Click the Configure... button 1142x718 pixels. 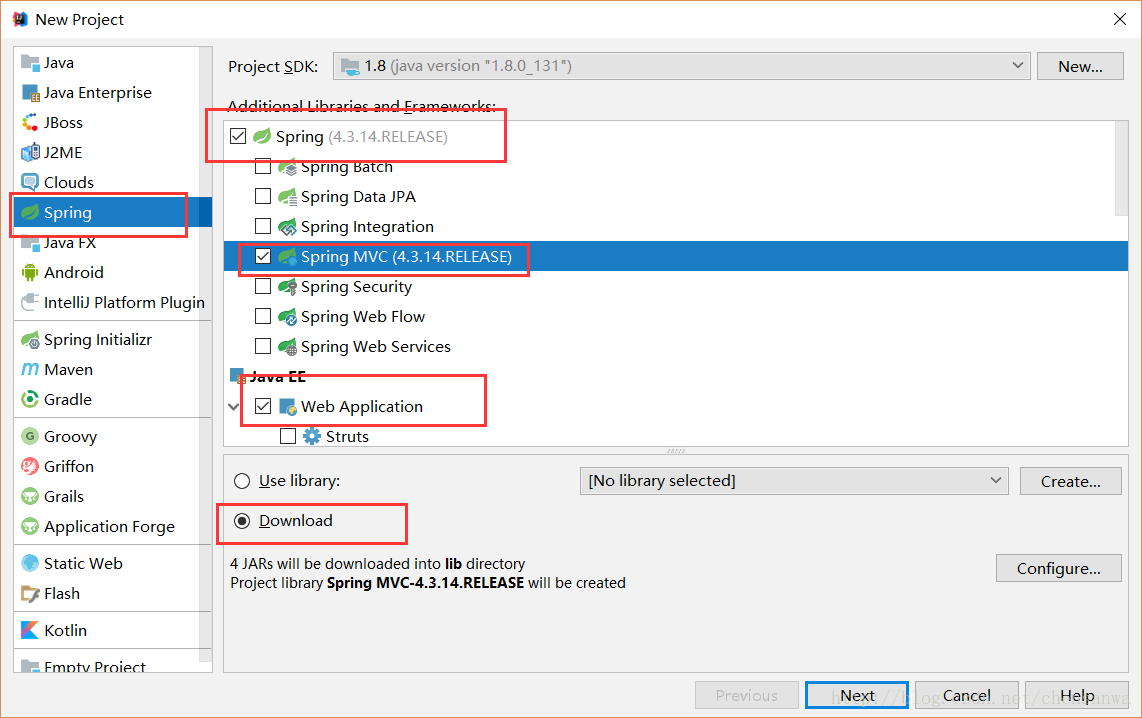pos(1058,568)
